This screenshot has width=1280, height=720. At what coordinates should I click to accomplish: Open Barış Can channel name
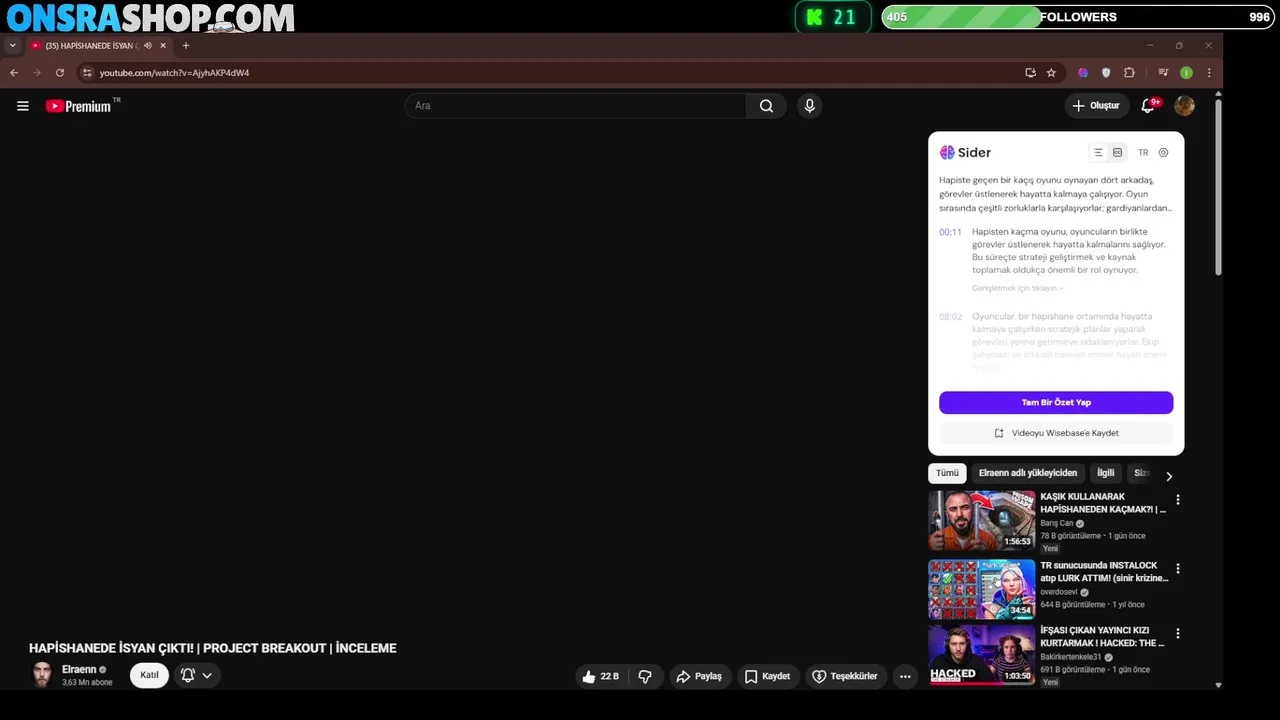pyautogui.click(x=1056, y=523)
